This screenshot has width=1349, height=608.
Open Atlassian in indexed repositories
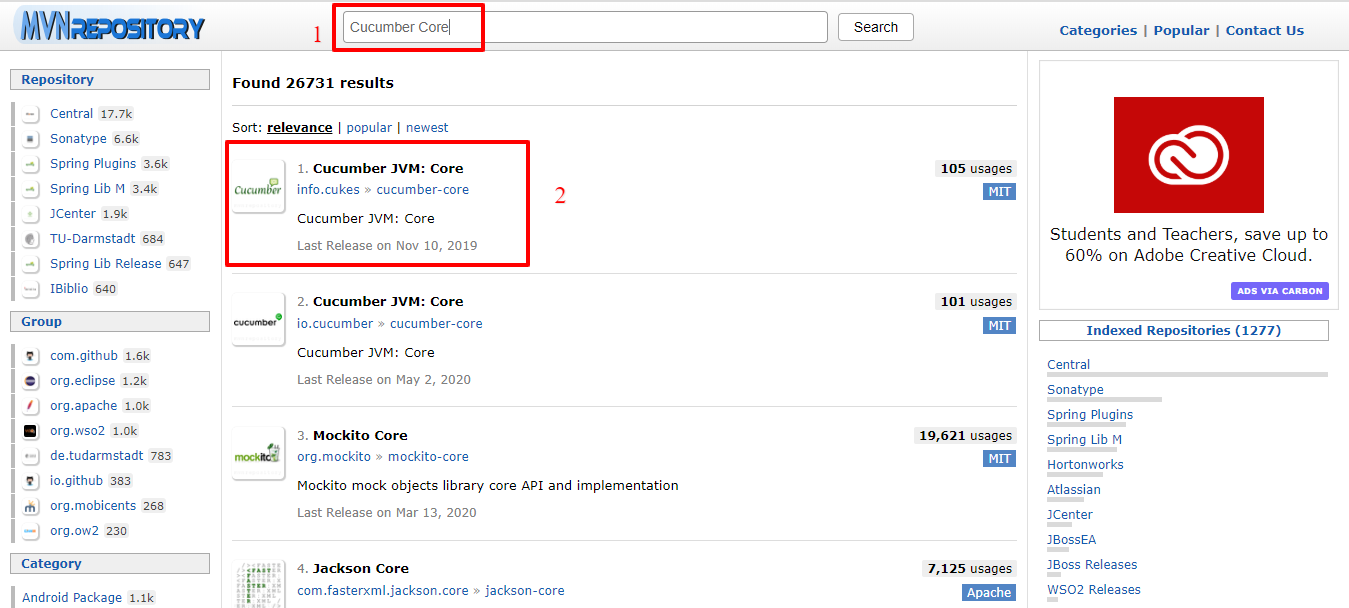[x=1074, y=489]
